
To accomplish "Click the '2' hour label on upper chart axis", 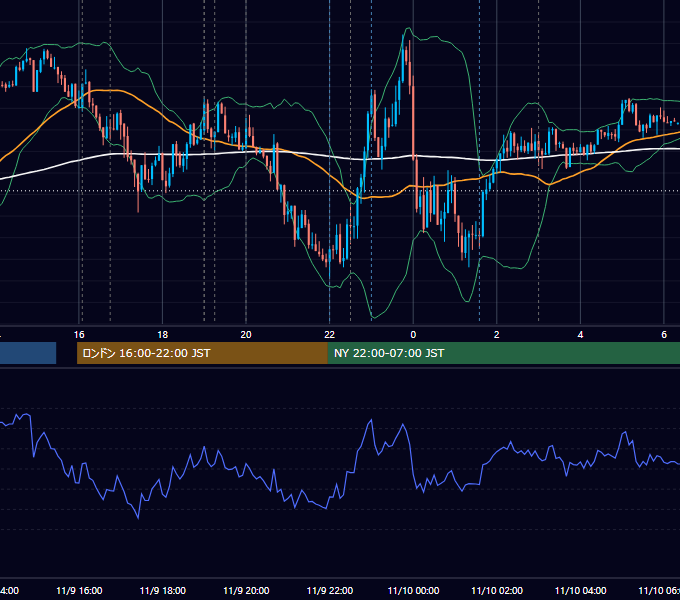I will point(497,335).
